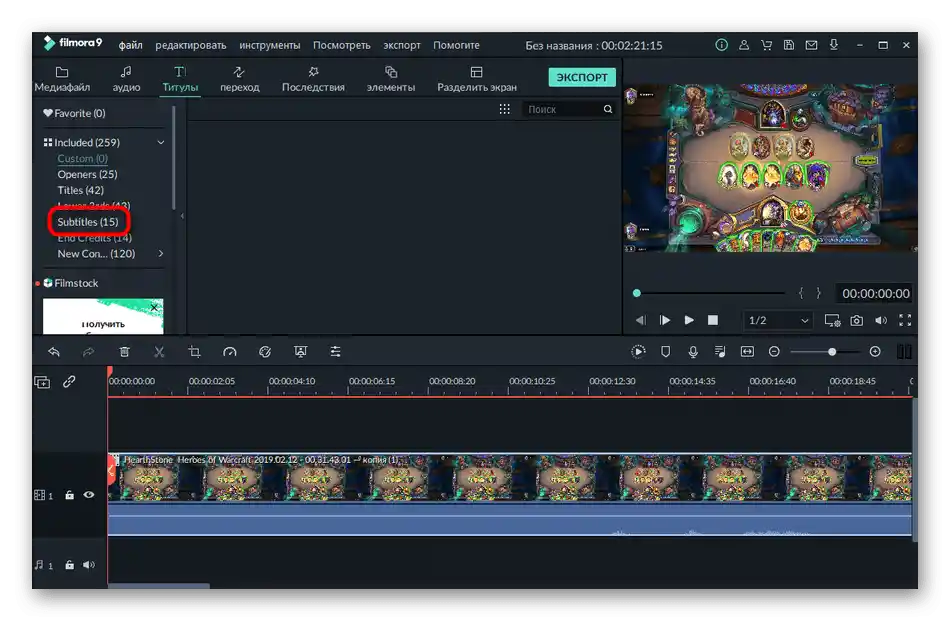Click the color correction palette icon
The width and height of the screenshot is (950, 621).
265,352
